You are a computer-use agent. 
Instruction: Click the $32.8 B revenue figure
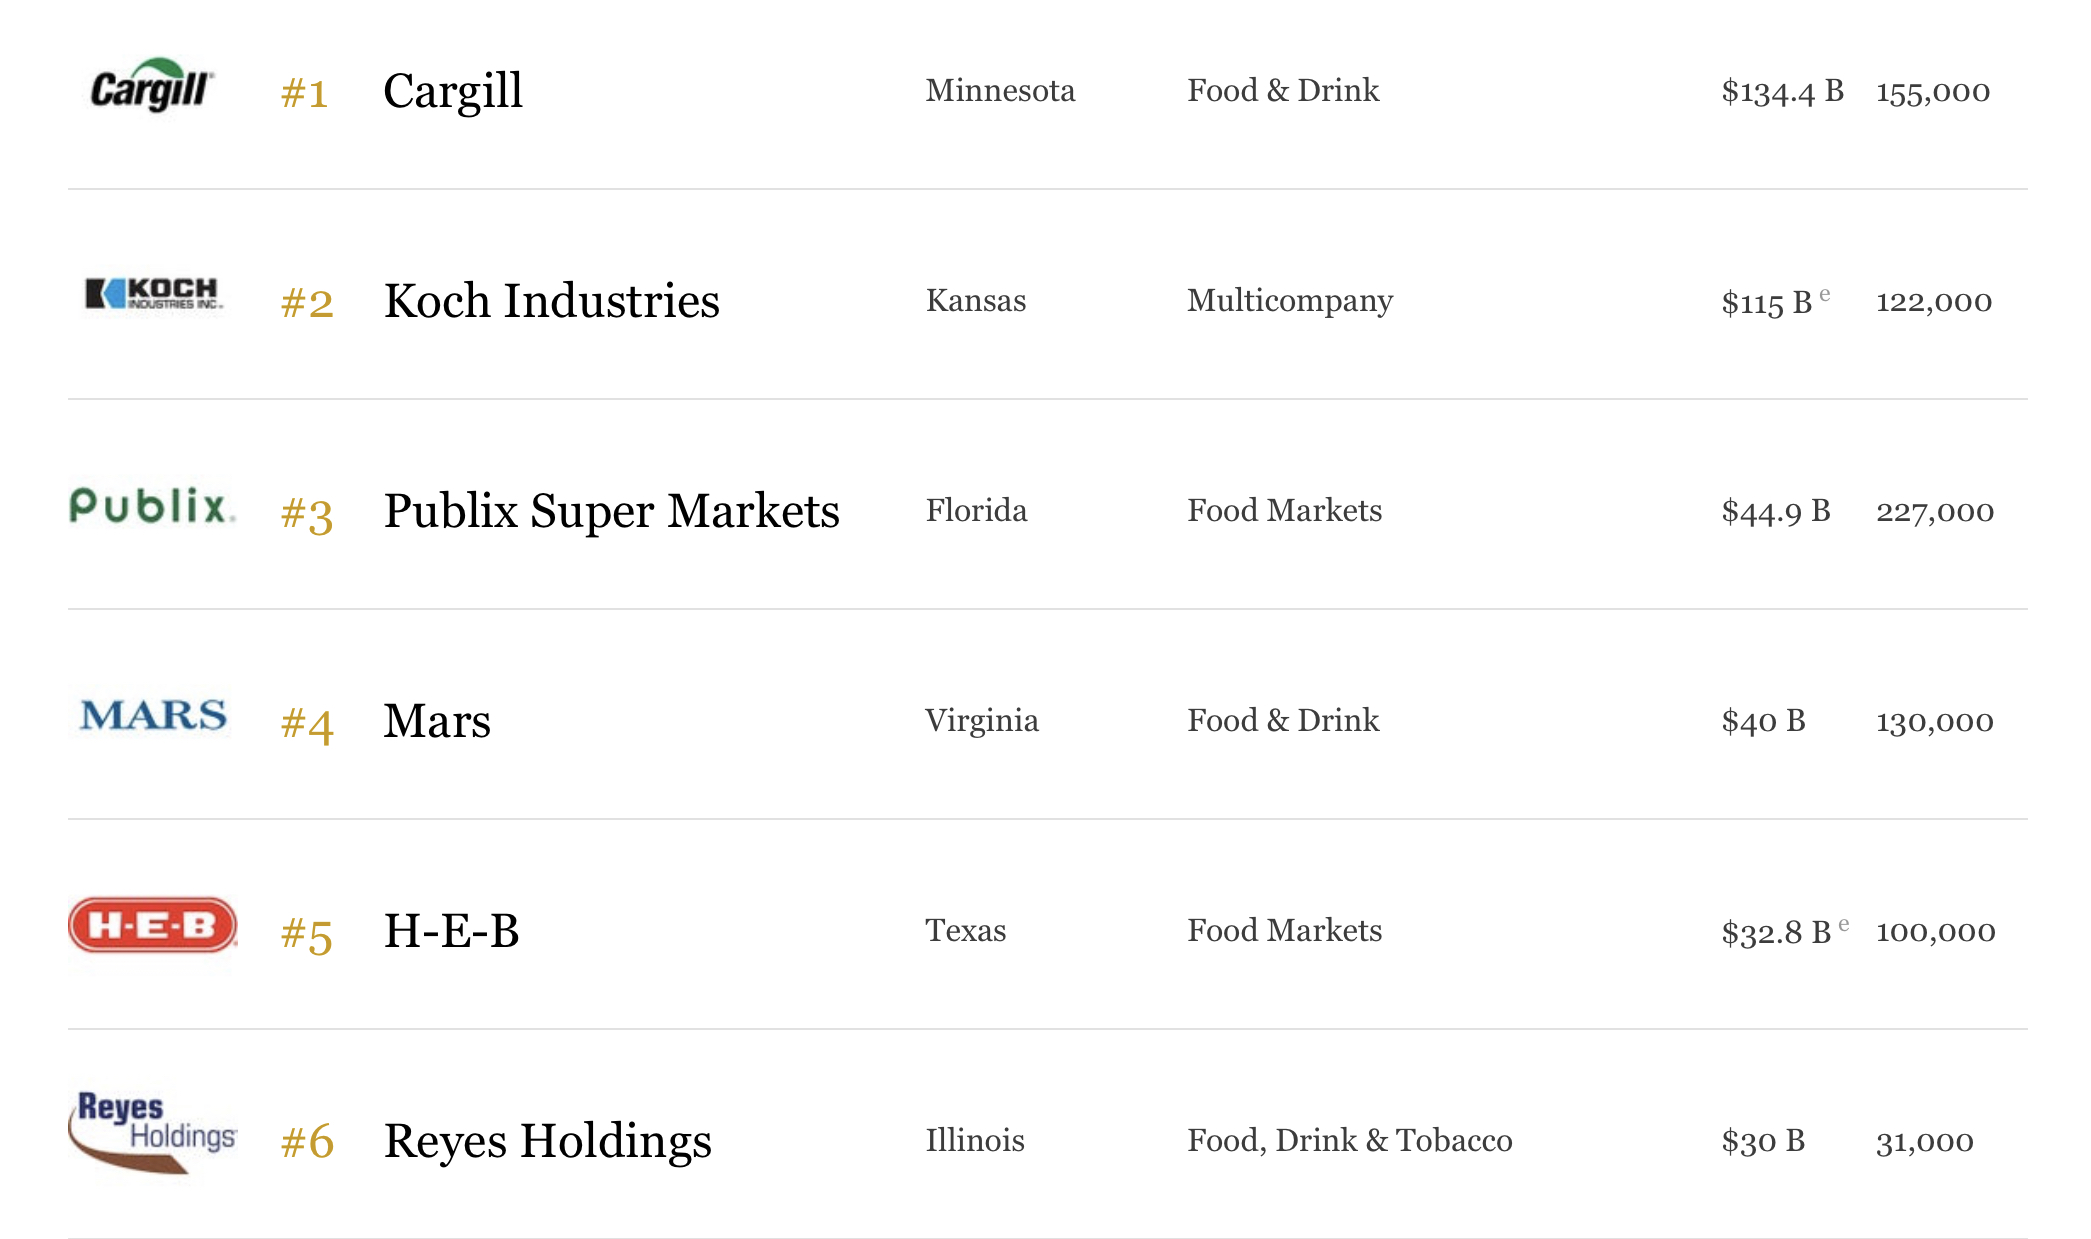pyautogui.click(x=1776, y=932)
